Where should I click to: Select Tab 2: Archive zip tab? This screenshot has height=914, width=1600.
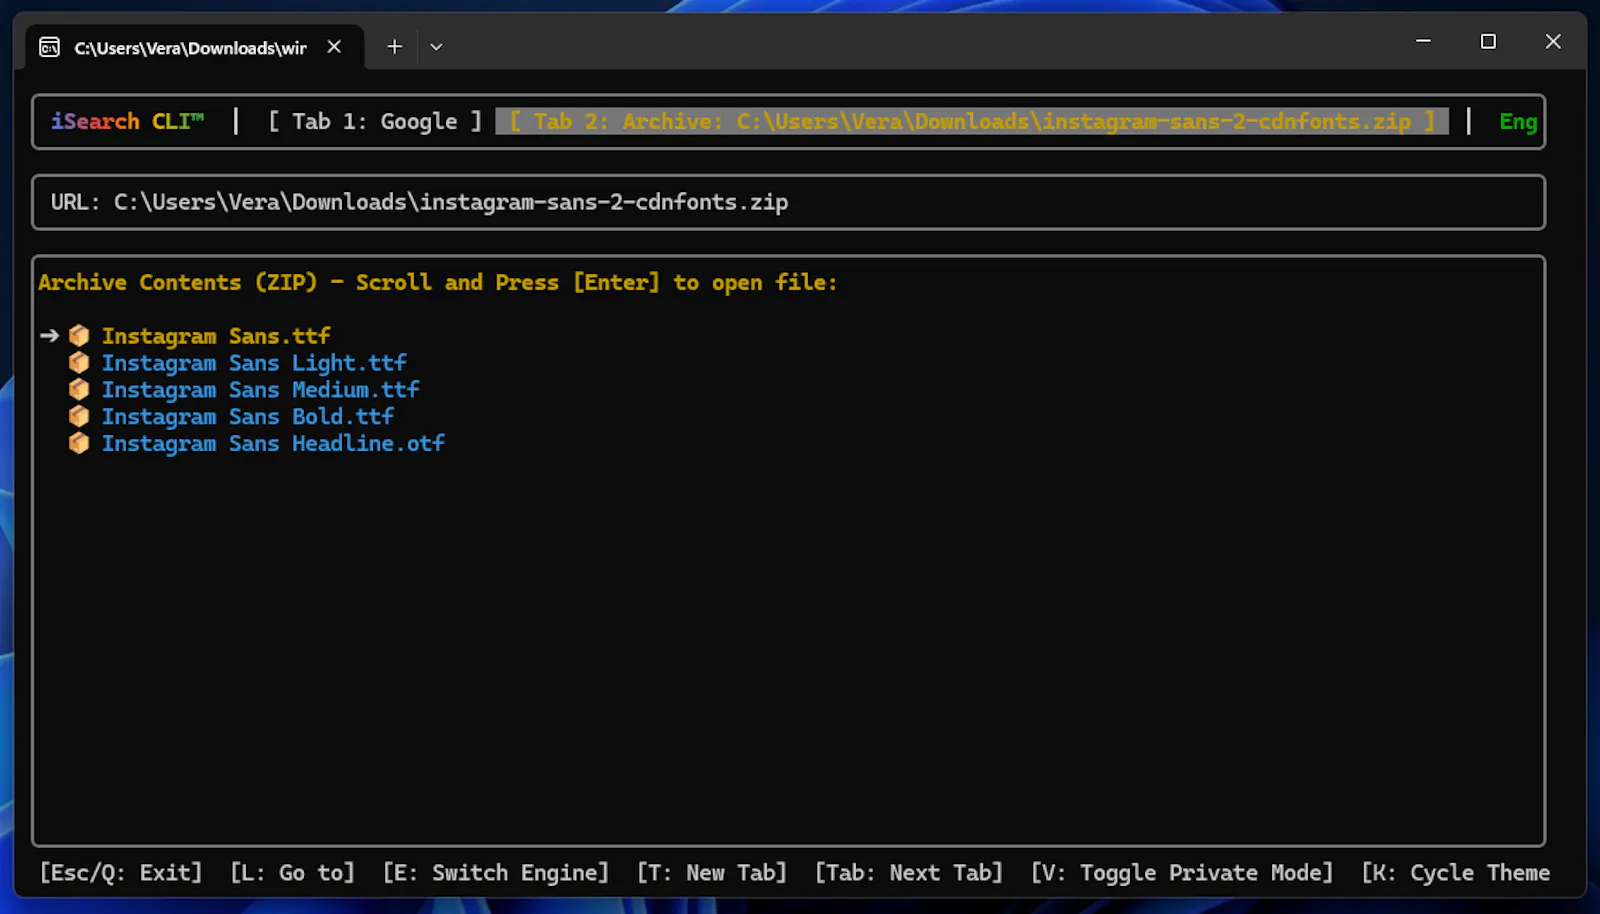(x=972, y=122)
